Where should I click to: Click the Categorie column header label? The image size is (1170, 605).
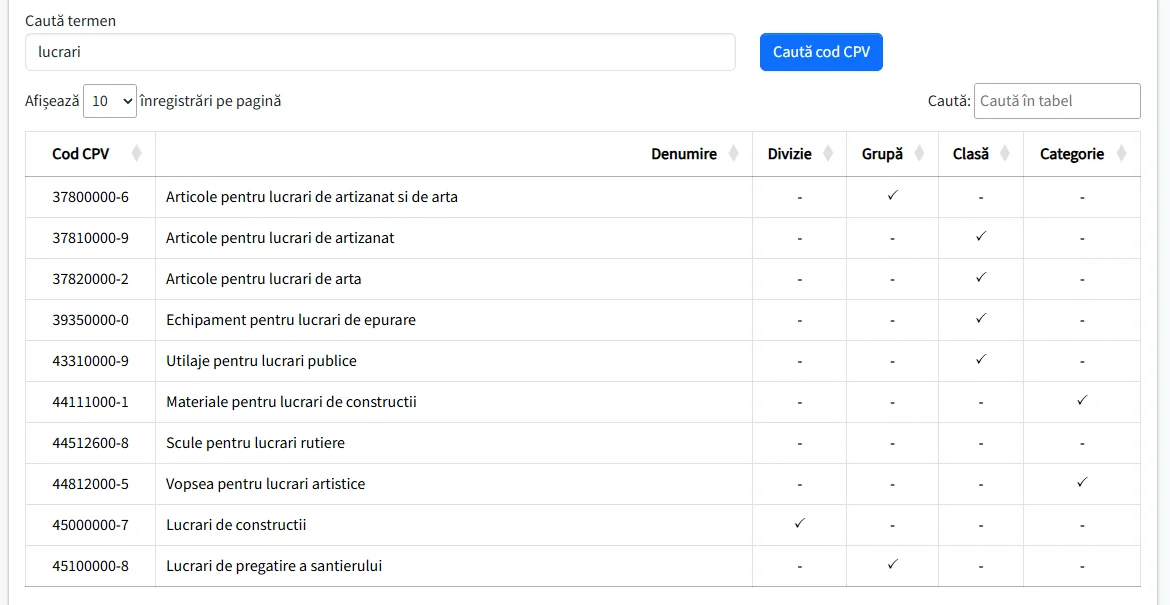pos(1072,154)
